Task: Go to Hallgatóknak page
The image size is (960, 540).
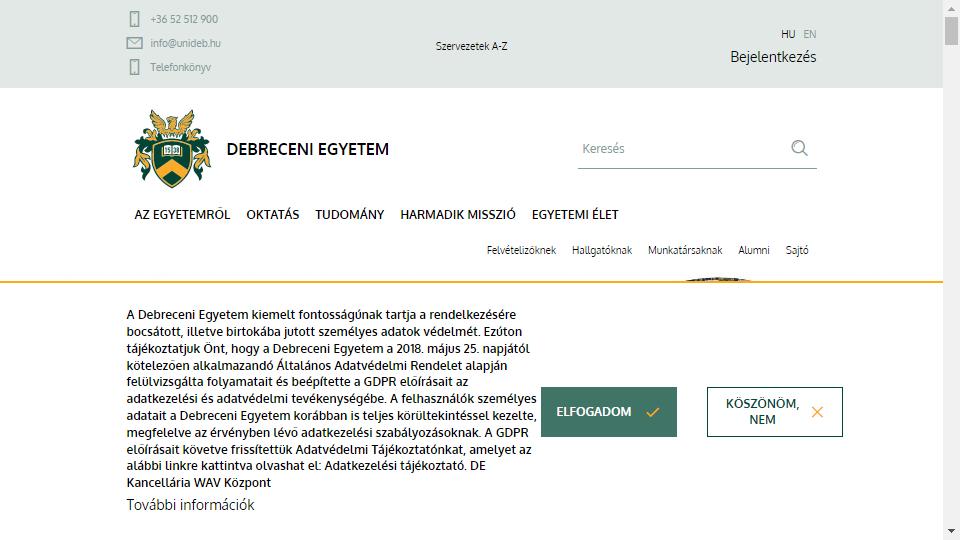Action: coord(602,250)
